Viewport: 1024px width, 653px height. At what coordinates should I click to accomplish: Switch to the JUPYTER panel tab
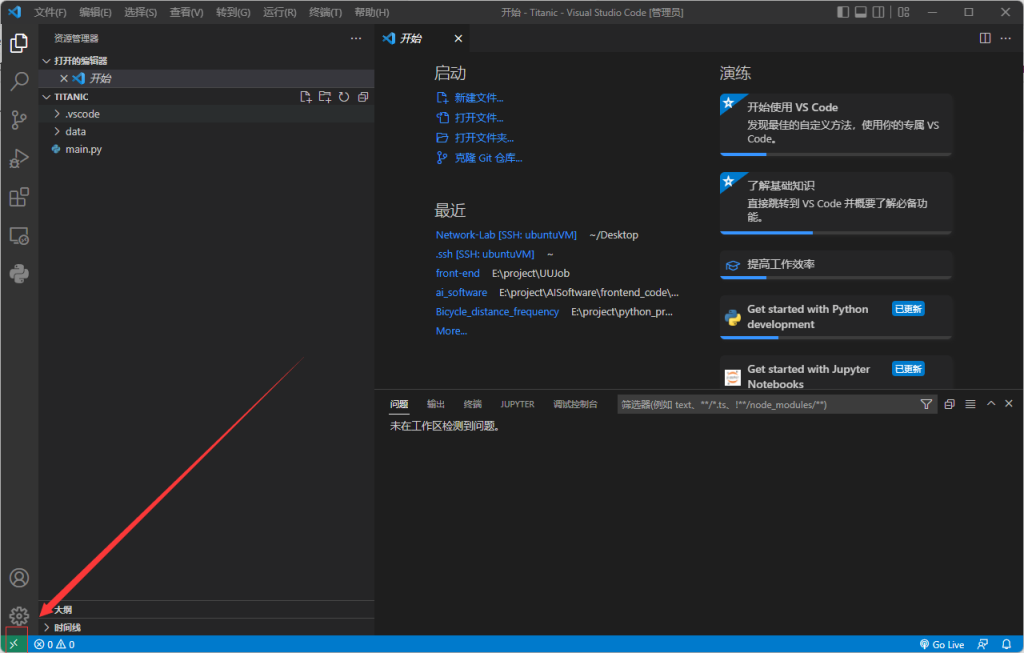(517, 404)
